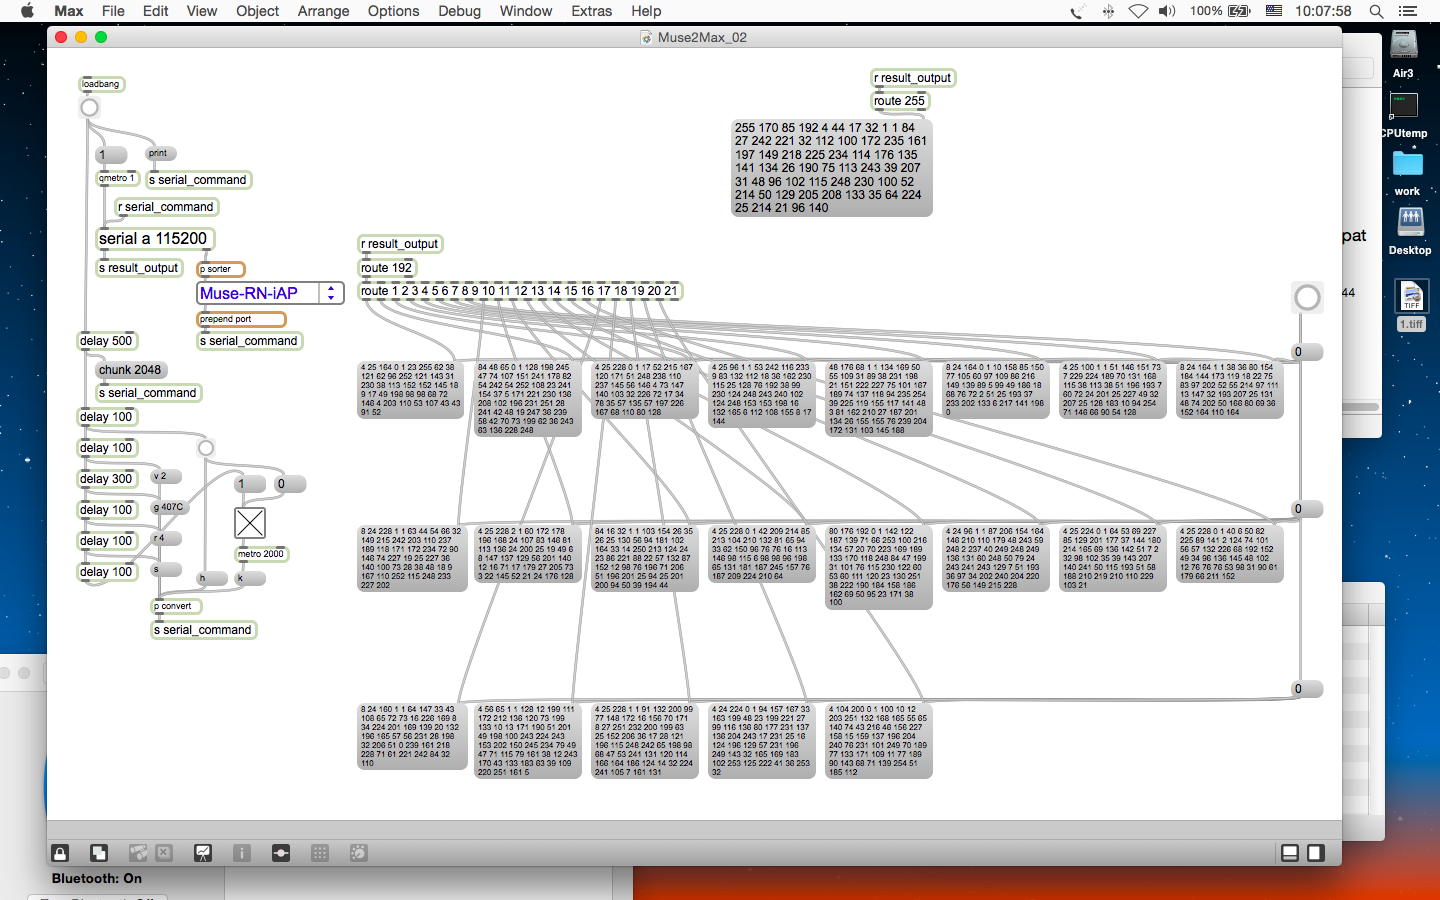Viewport: 1440px width, 900px height.
Task: Open the Max application menu
Action: tap(69, 11)
